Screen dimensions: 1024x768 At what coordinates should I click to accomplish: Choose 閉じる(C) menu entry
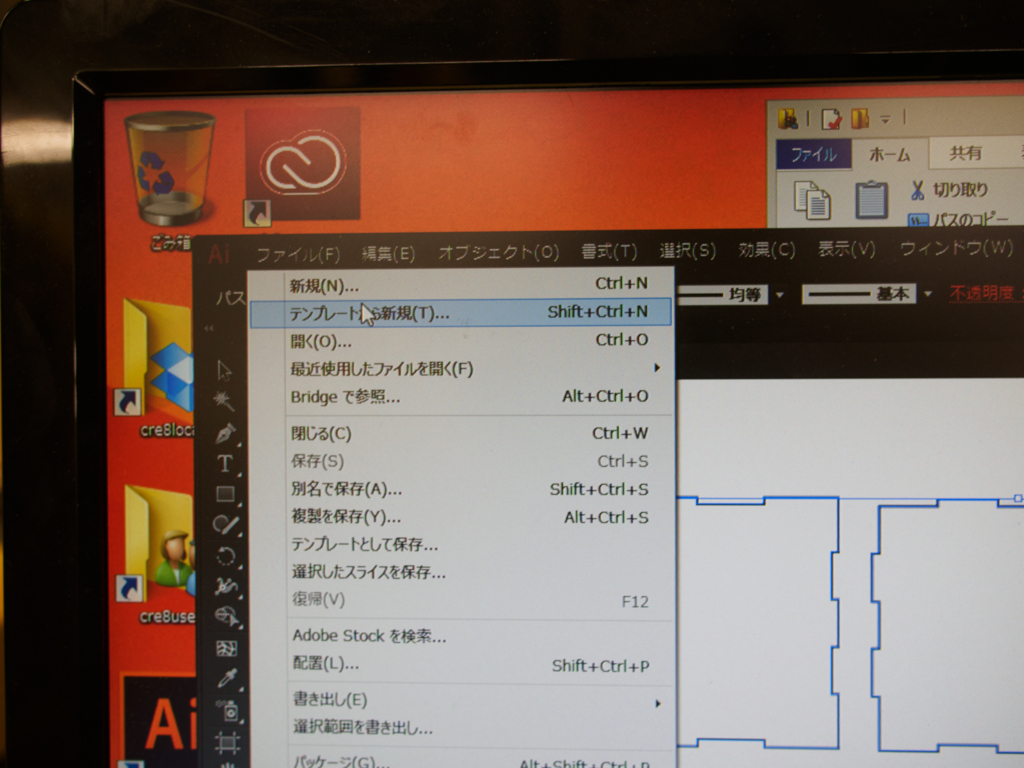coord(460,433)
